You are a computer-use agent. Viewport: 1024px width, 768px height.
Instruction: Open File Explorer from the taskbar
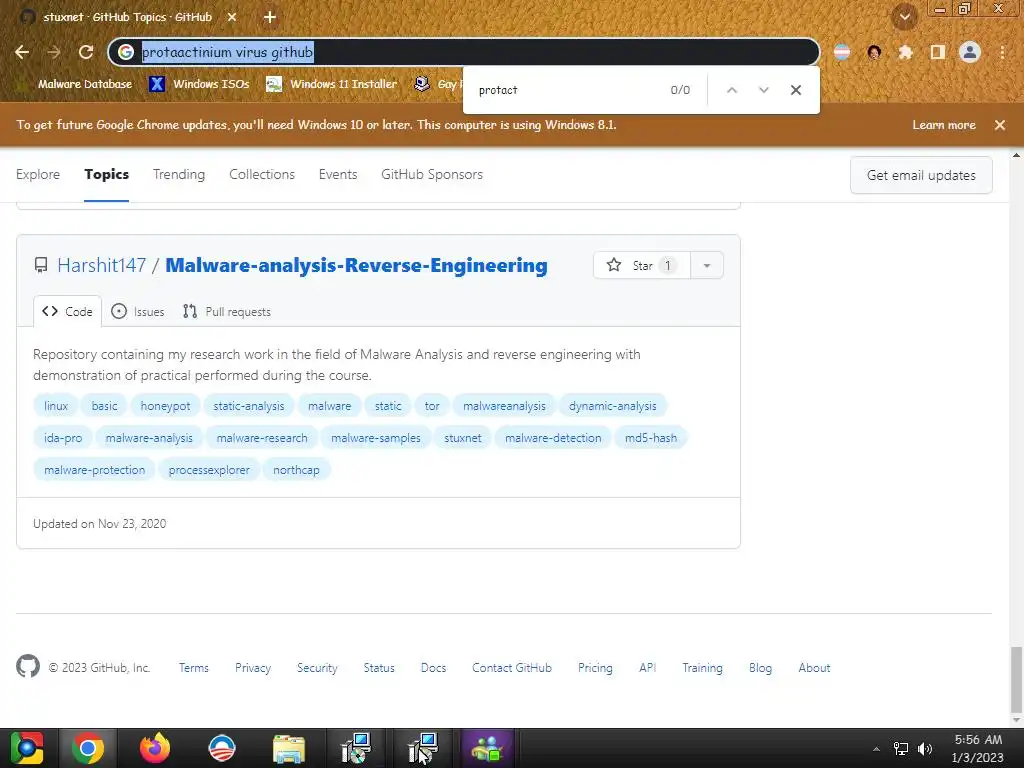coord(289,748)
